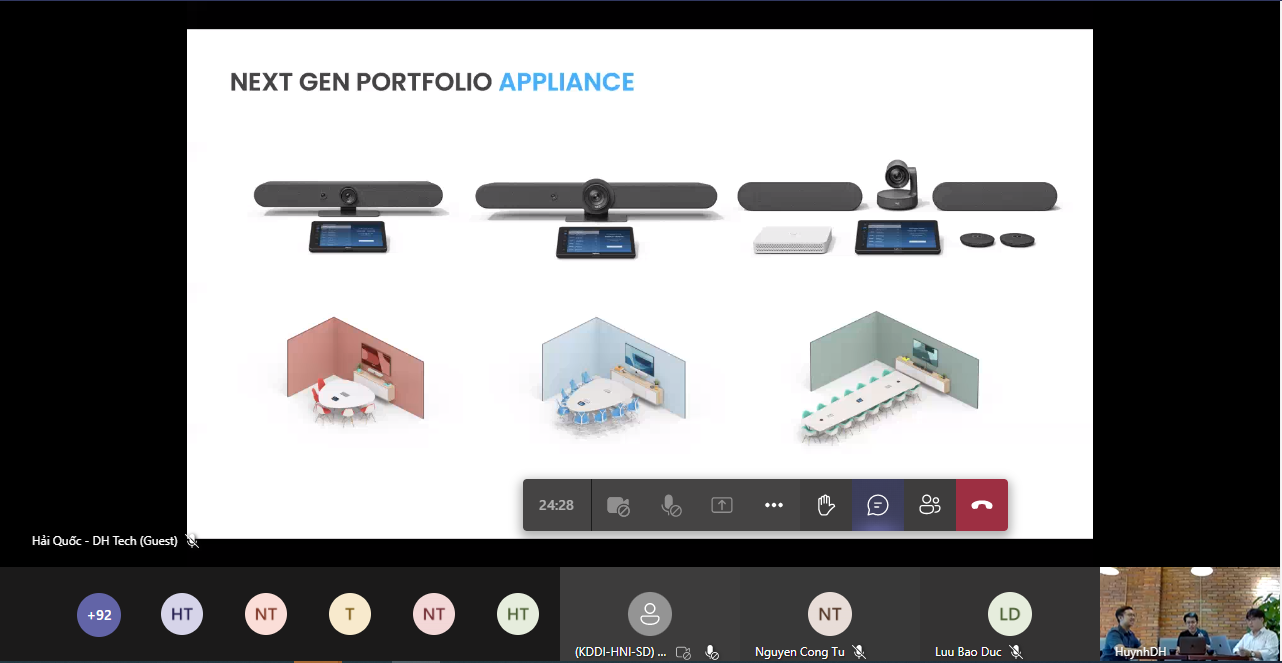Expand the +92 additional participants bubble

click(99, 615)
